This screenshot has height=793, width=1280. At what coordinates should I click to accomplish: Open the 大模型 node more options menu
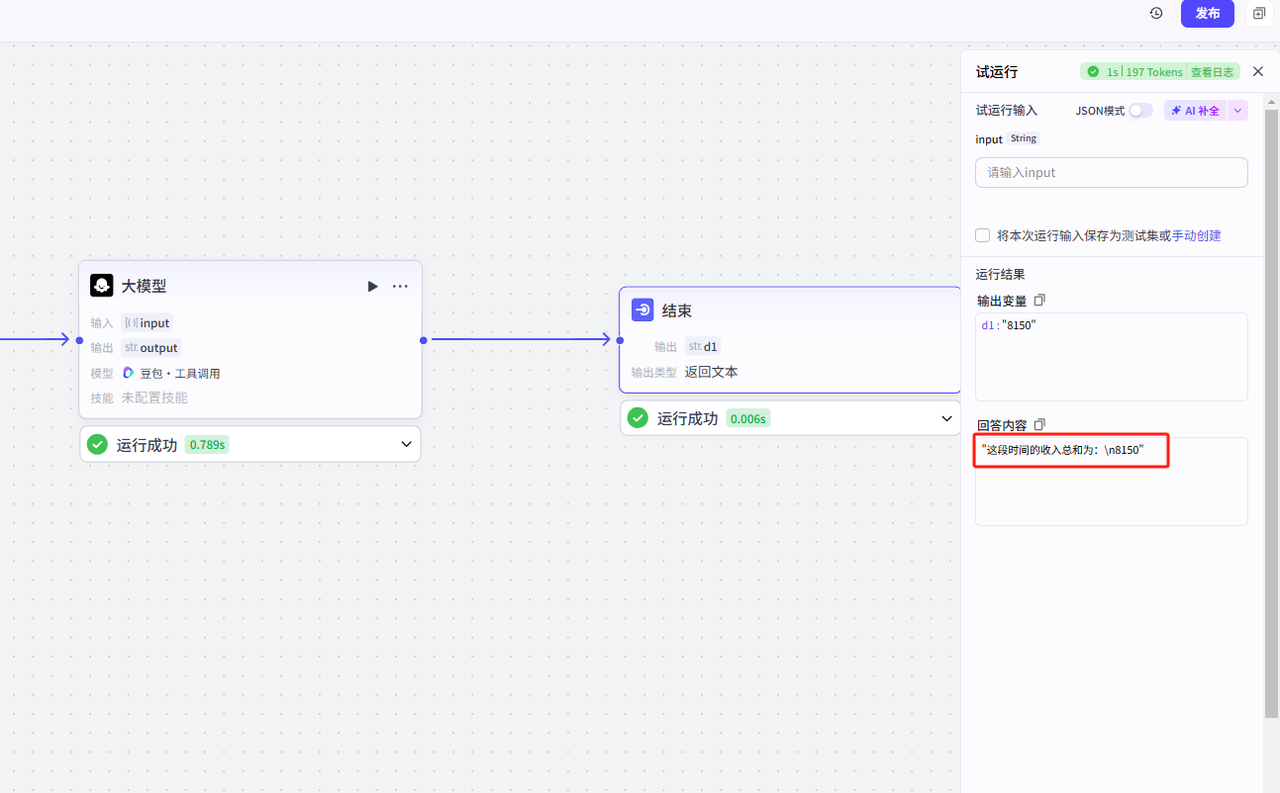(x=400, y=286)
